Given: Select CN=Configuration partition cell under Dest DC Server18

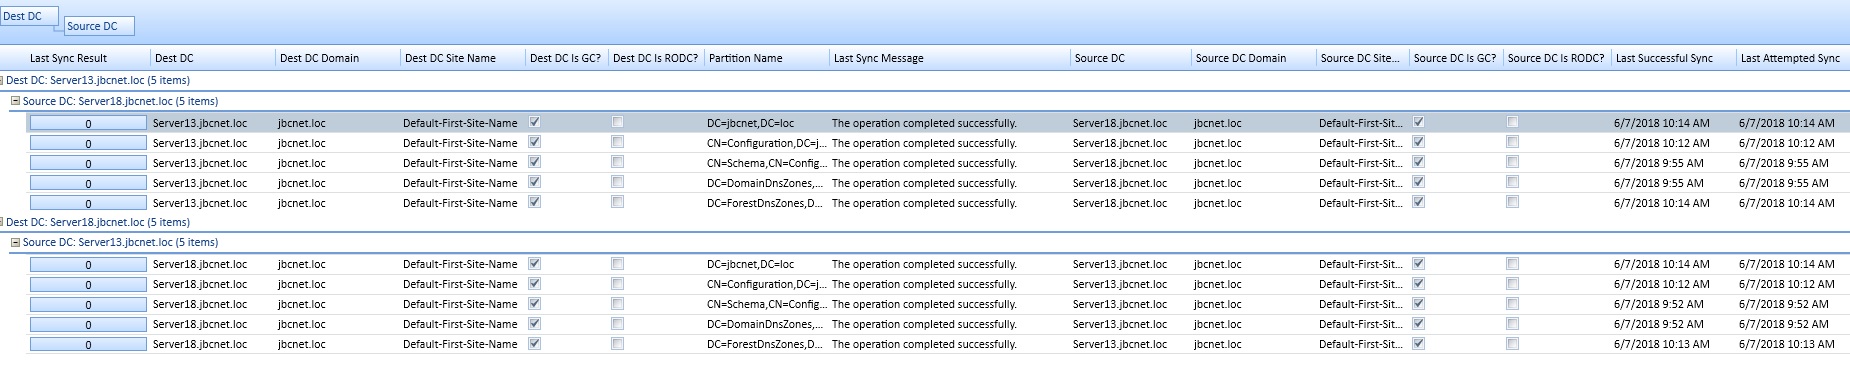Looking at the screenshot, I should pos(766,284).
